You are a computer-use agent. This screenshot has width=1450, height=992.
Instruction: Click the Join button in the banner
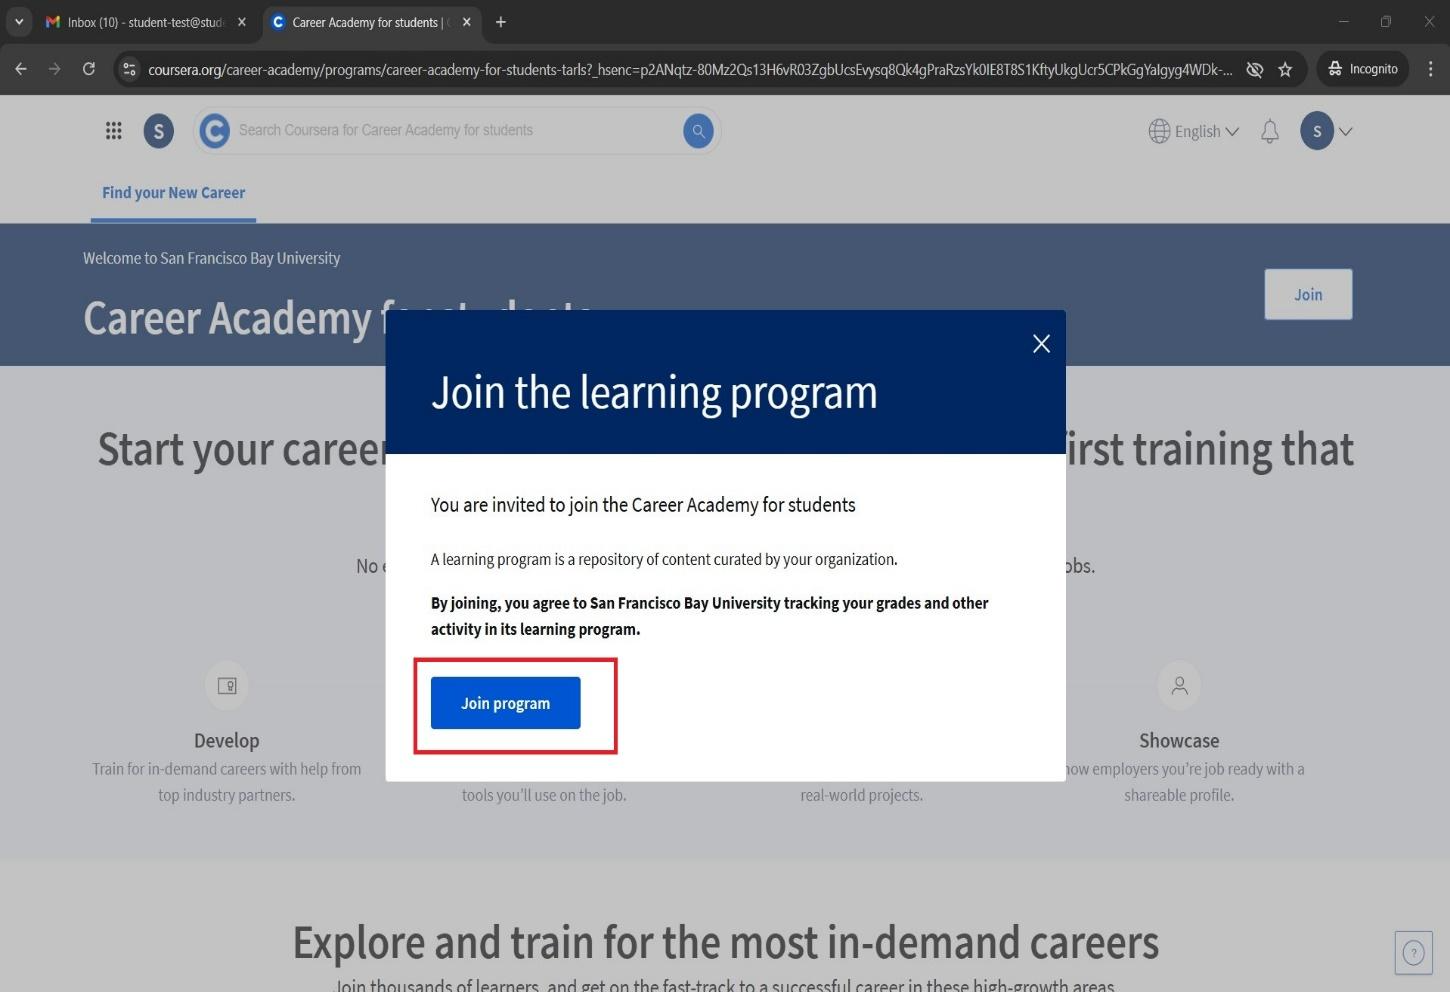pyautogui.click(x=1308, y=294)
